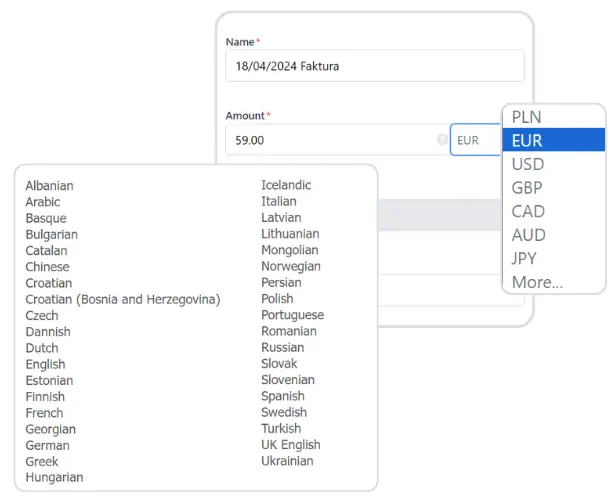Select Ukrainian from language list
Image resolution: width=615 pixels, height=500 pixels.
tap(287, 461)
